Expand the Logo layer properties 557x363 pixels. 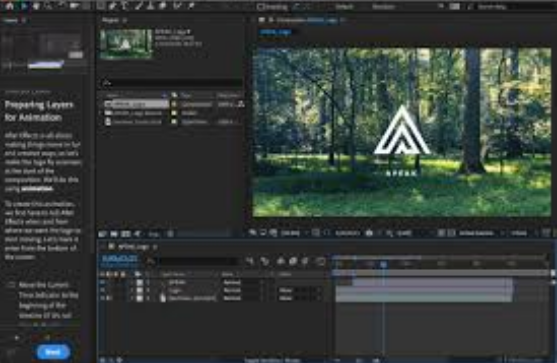coord(132,290)
